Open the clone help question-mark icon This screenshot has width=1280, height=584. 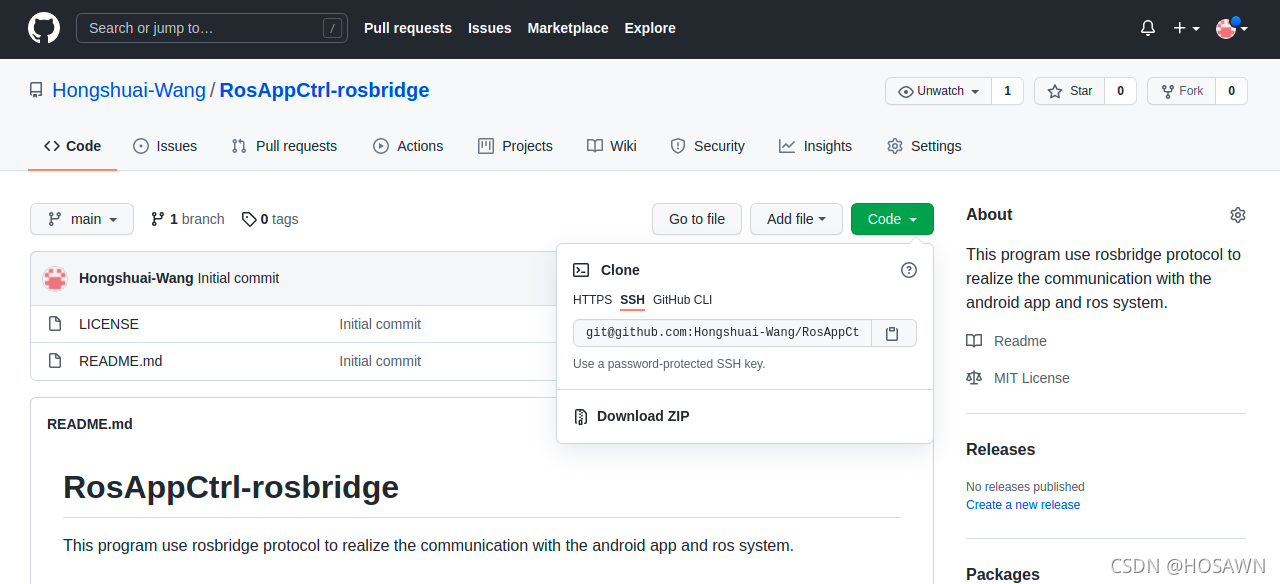point(909,270)
